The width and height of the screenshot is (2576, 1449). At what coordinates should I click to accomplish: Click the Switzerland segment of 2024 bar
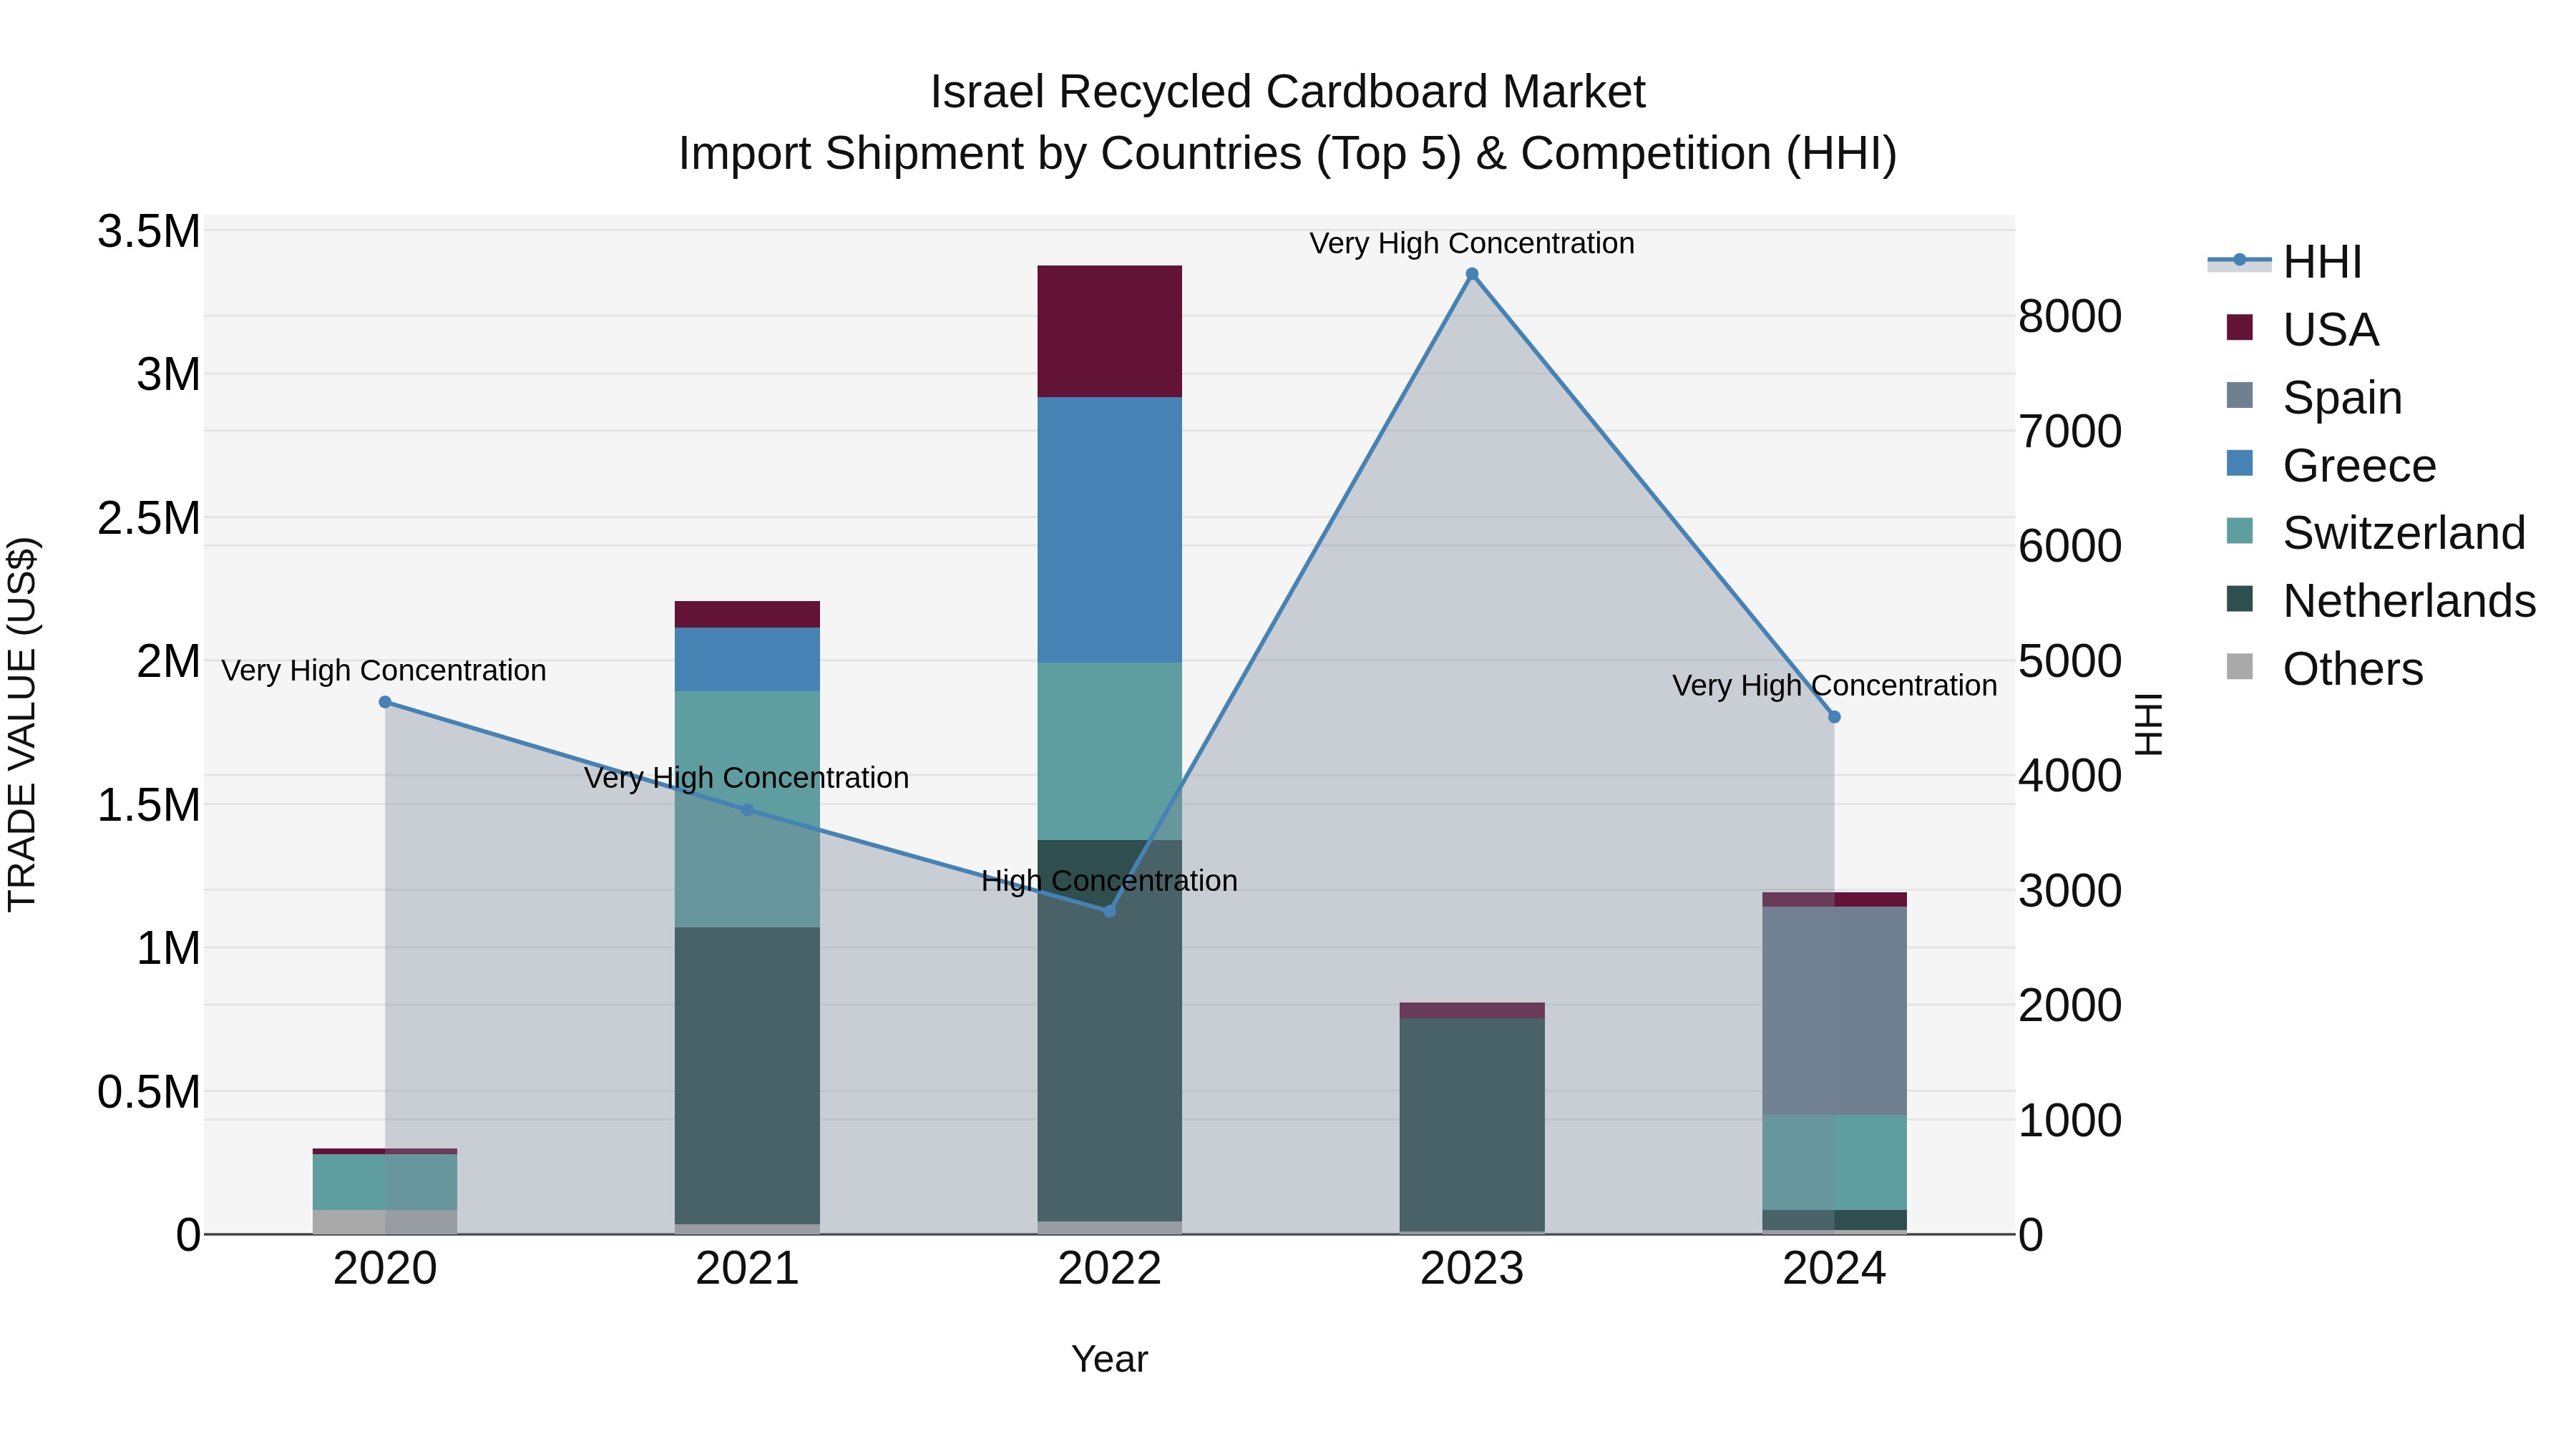pyautogui.click(x=1834, y=1163)
